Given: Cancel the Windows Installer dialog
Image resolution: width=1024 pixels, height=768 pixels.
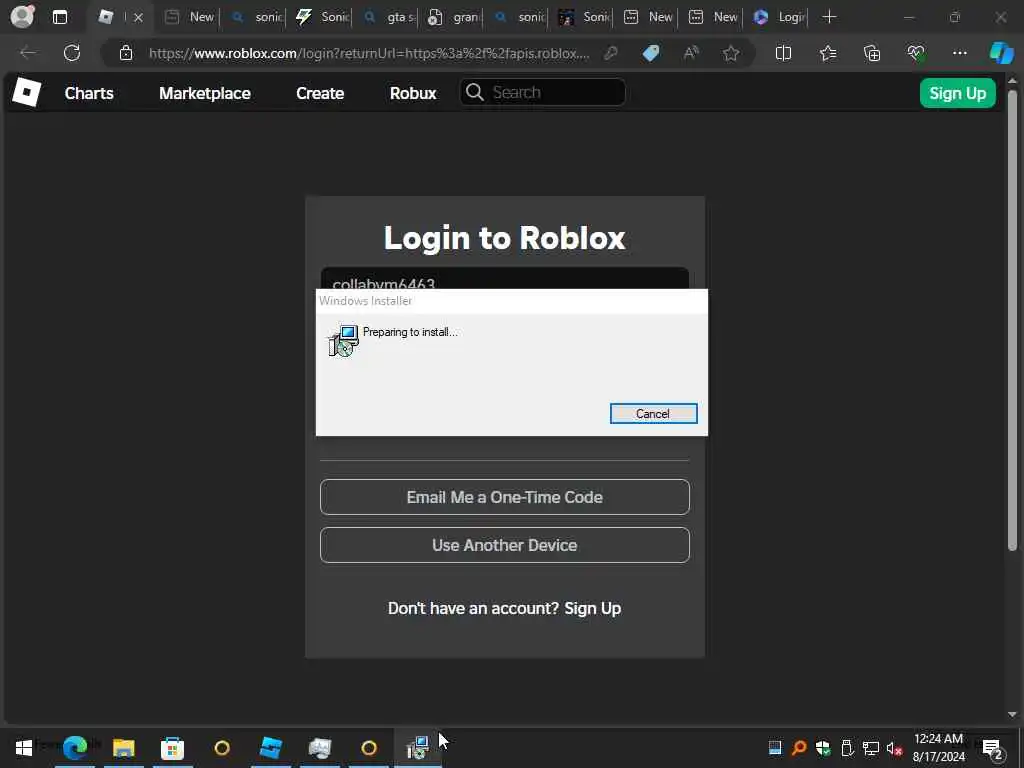Looking at the screenshot, I should pyautogui.click(x=653, y=413).
